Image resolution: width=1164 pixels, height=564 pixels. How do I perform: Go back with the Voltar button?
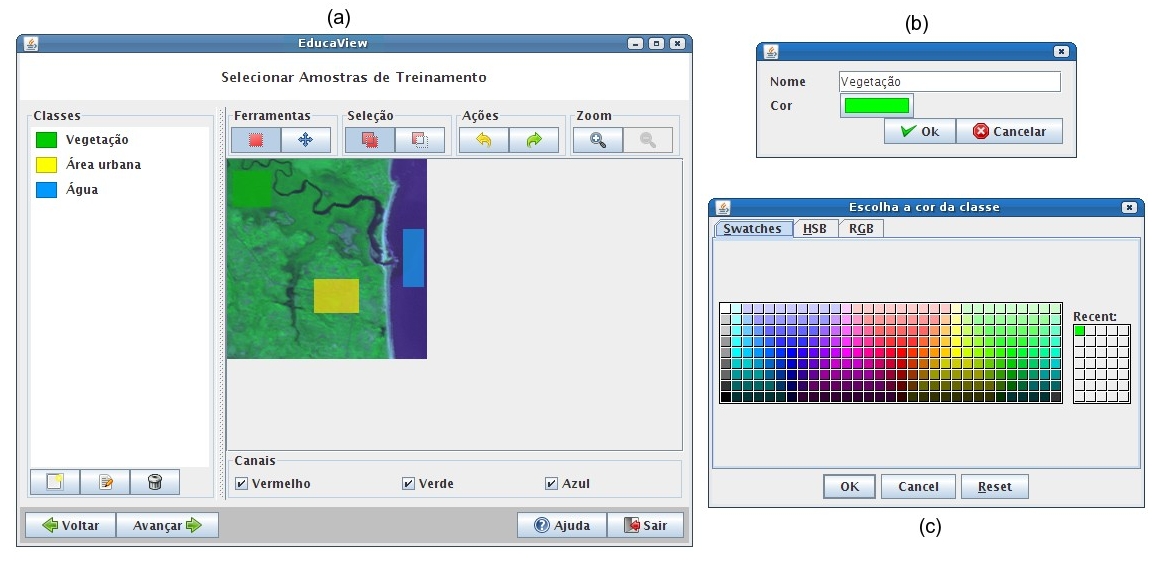point(71,525)
